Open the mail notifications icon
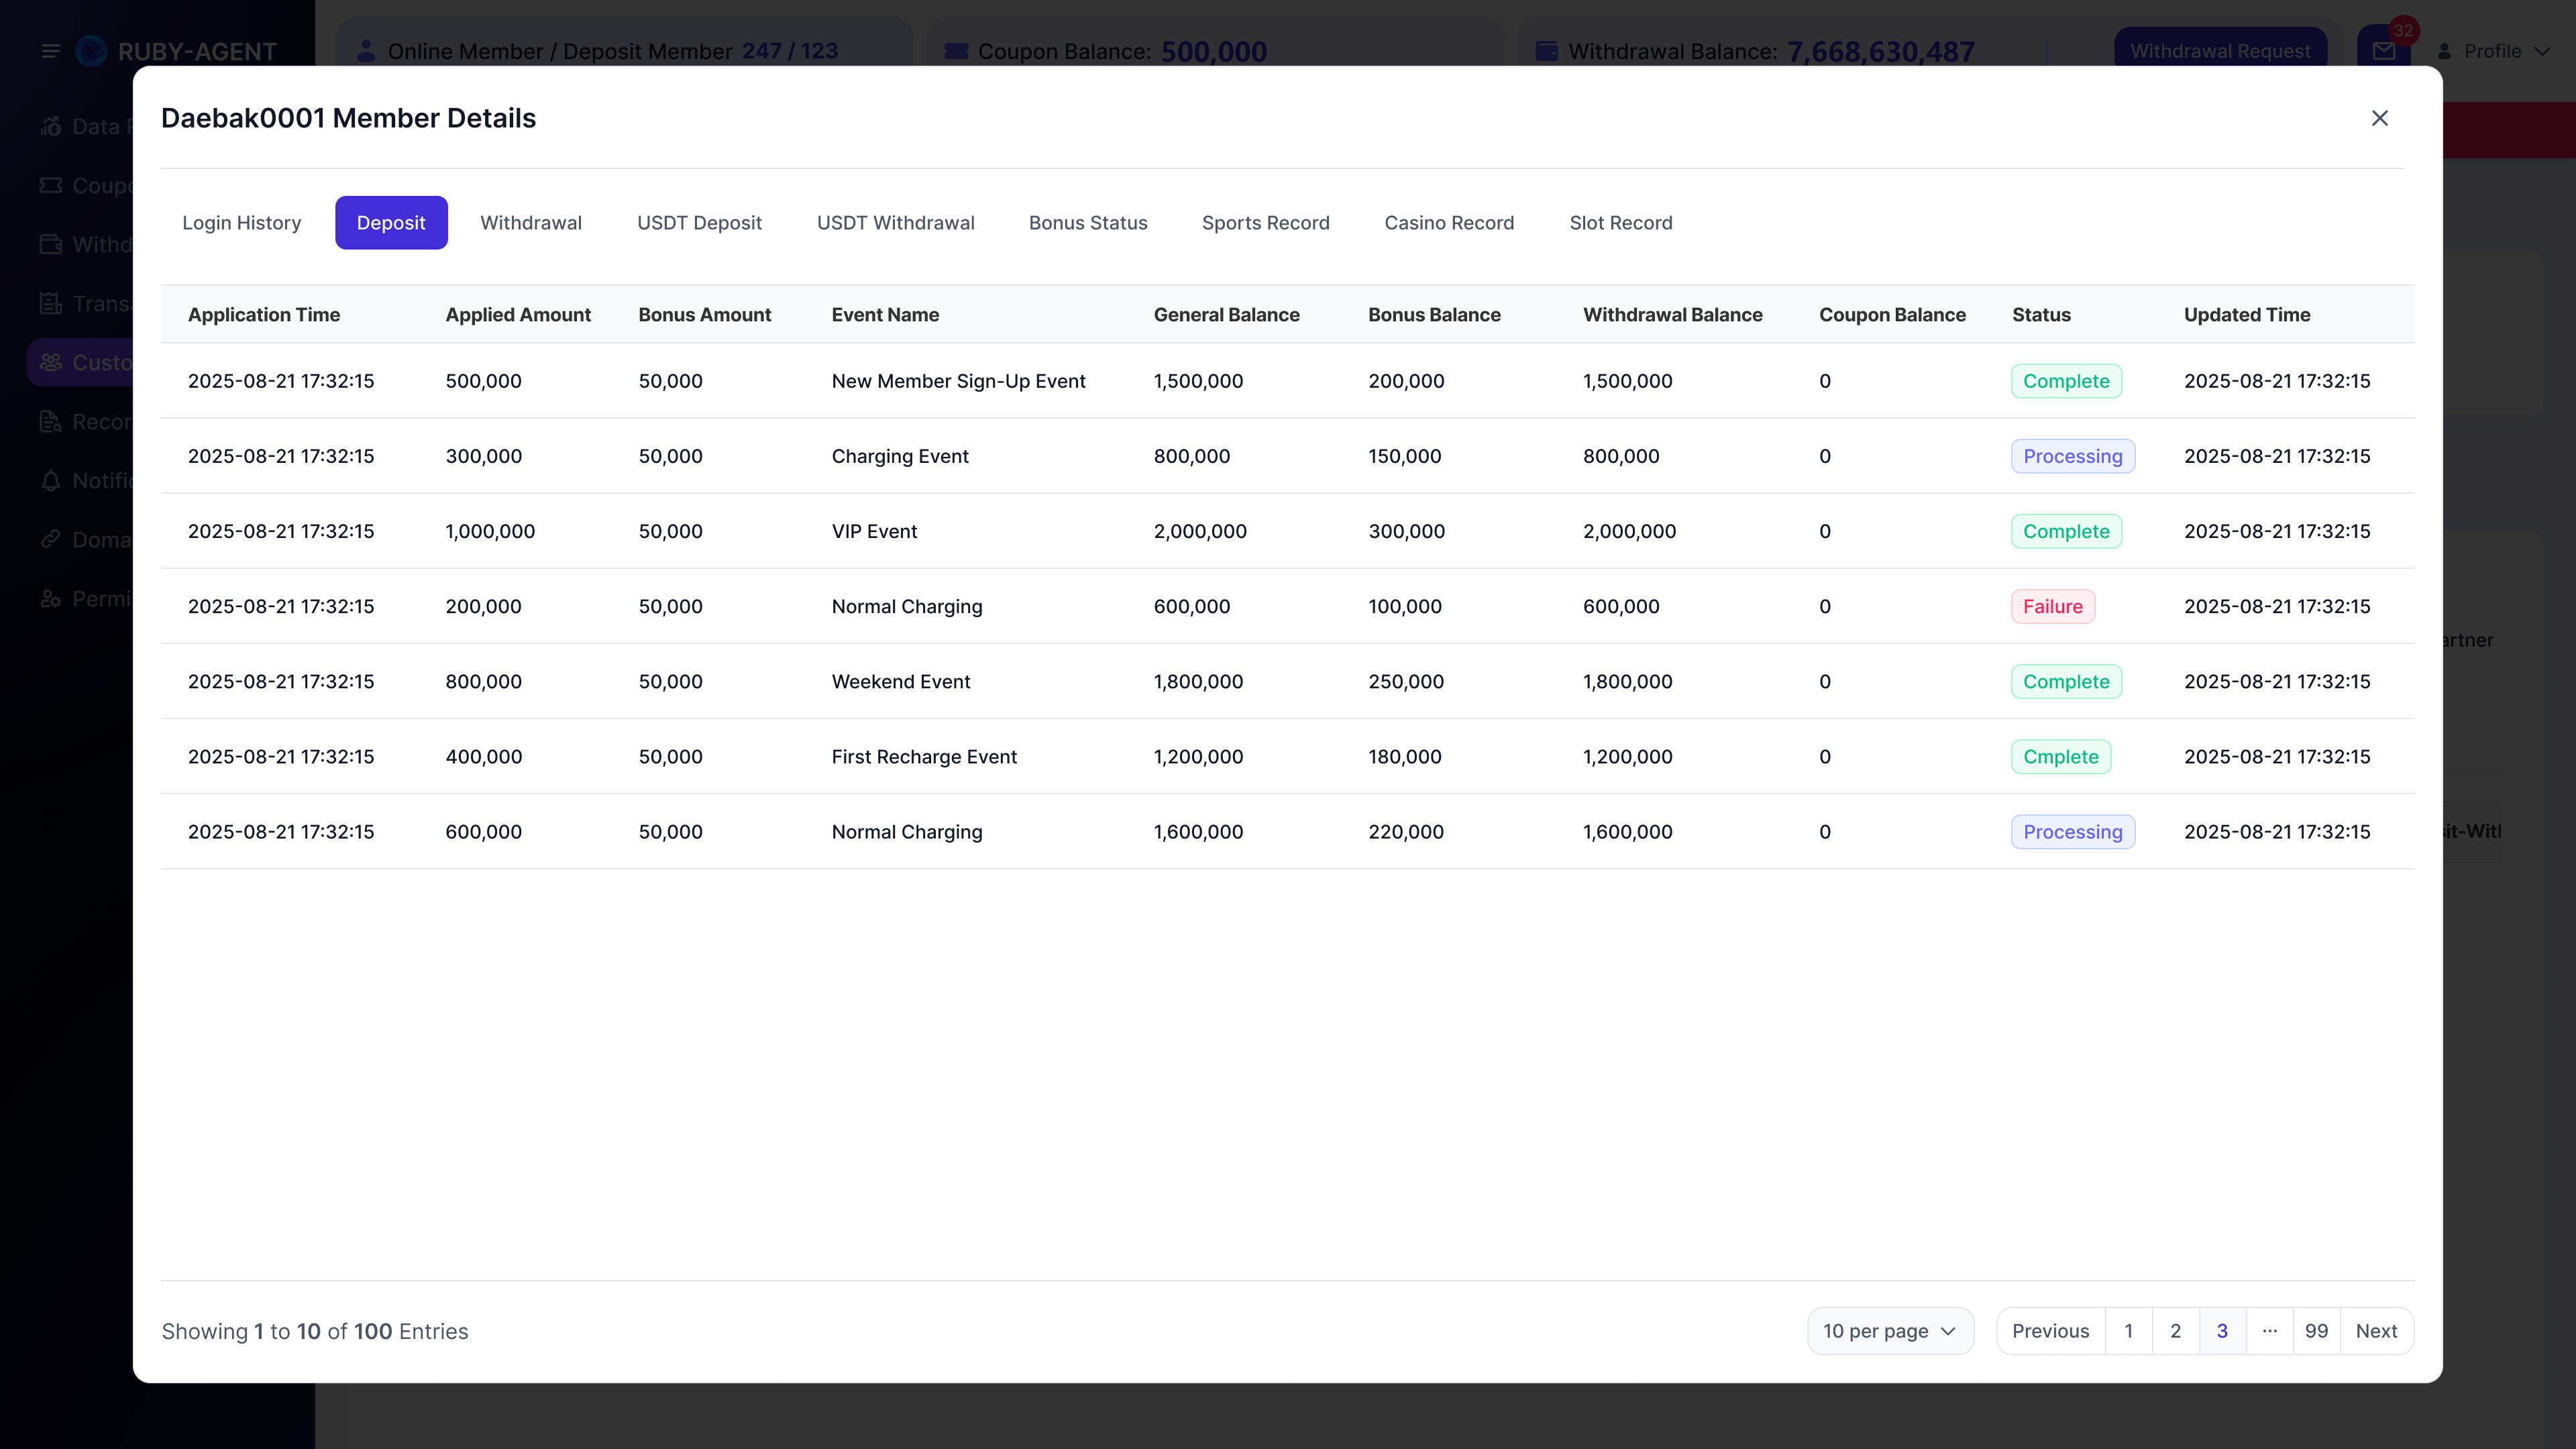Viewport: 2576px width, 1449px height. pos(2384,51)
